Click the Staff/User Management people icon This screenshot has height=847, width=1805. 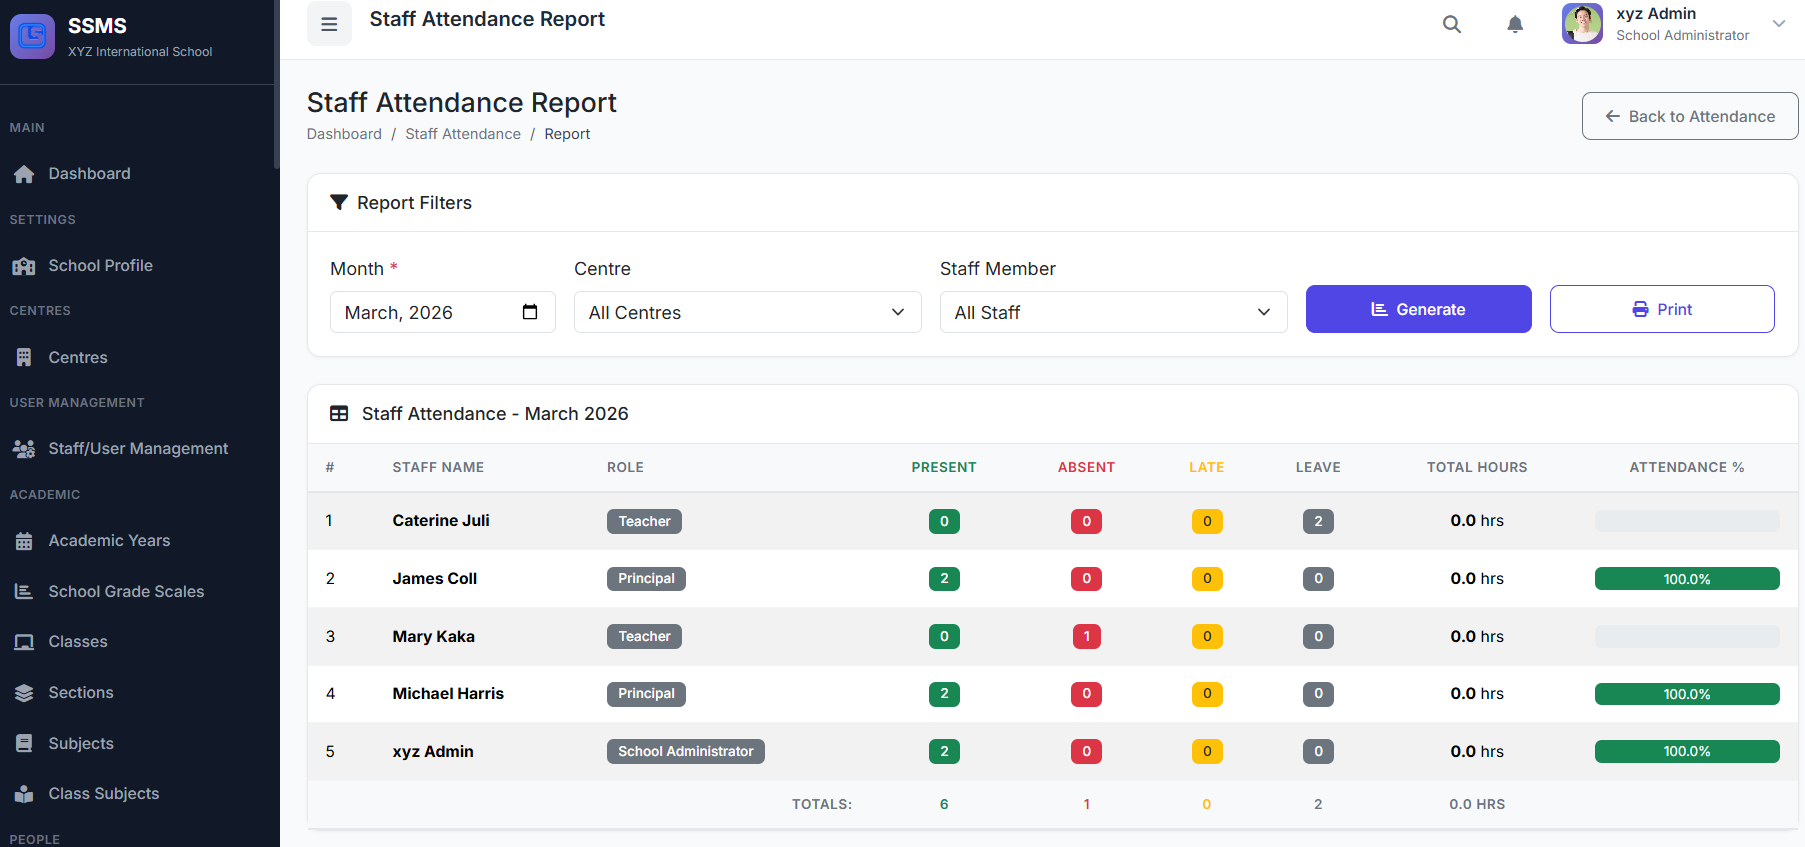click(x=24, y=449)
